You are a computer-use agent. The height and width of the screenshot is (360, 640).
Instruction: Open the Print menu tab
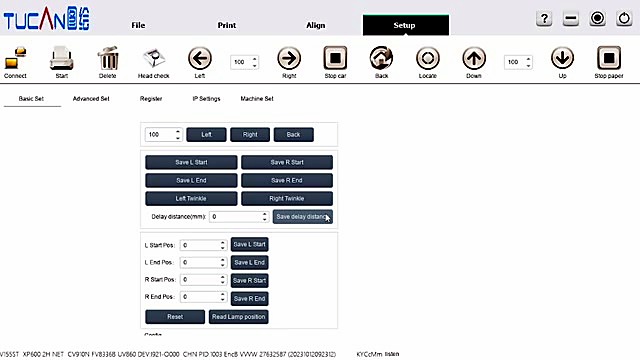(x=227, y=25)
